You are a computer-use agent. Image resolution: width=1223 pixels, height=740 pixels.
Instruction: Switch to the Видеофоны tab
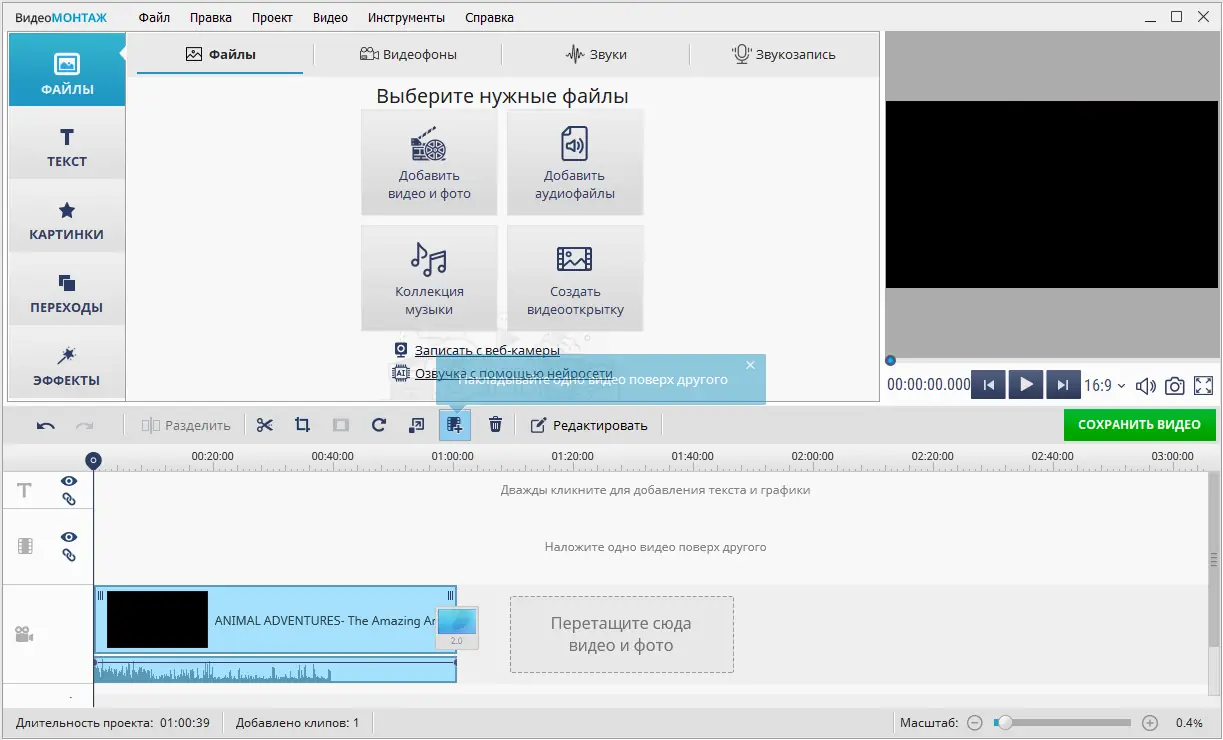coord(408,54)
